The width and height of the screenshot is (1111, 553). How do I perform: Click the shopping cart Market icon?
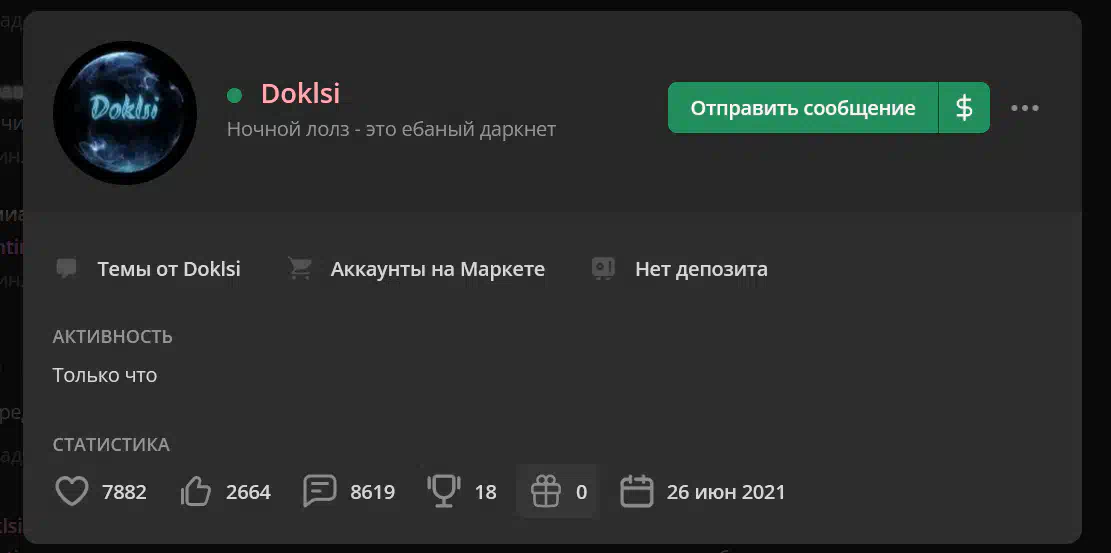point(300,269)
